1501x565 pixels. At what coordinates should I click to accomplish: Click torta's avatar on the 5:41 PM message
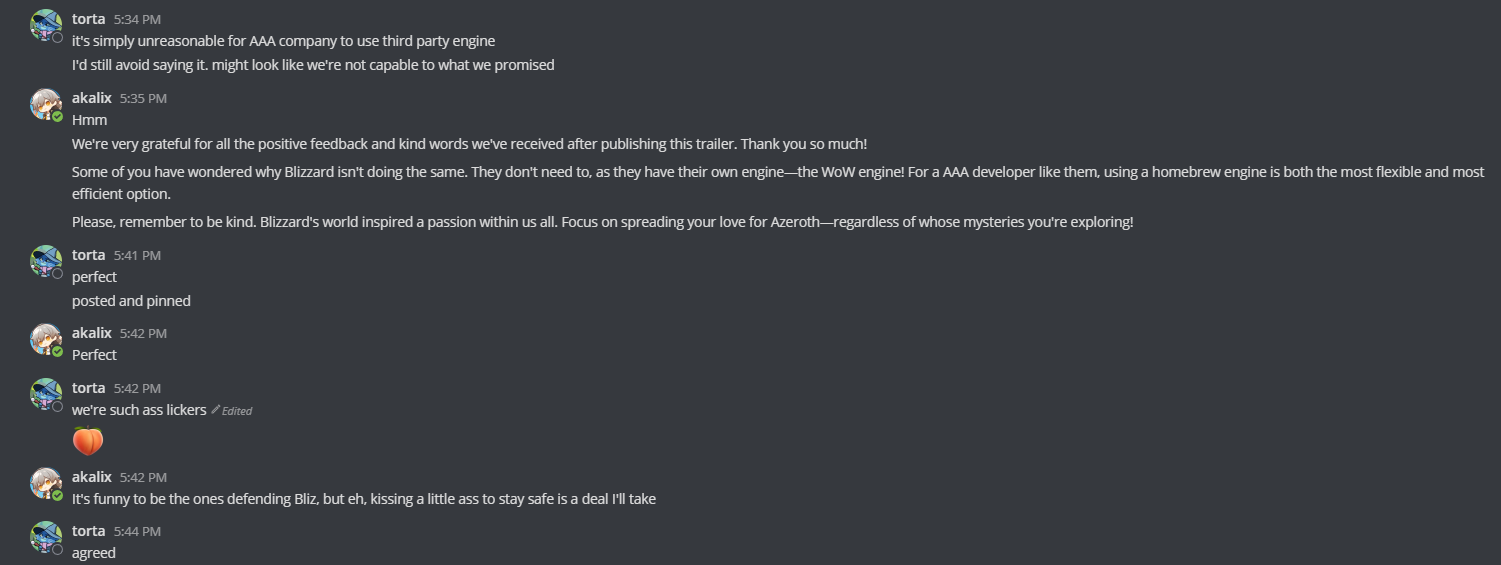[x=46, y=261]
